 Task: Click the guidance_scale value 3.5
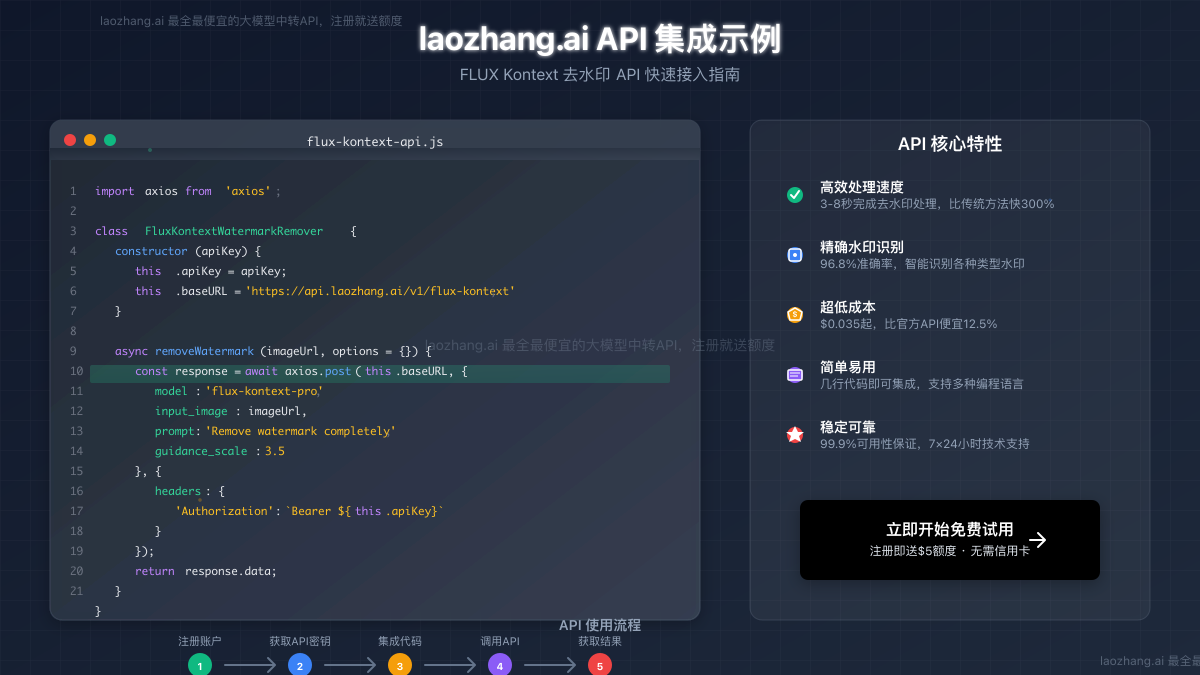pos(275,451)
